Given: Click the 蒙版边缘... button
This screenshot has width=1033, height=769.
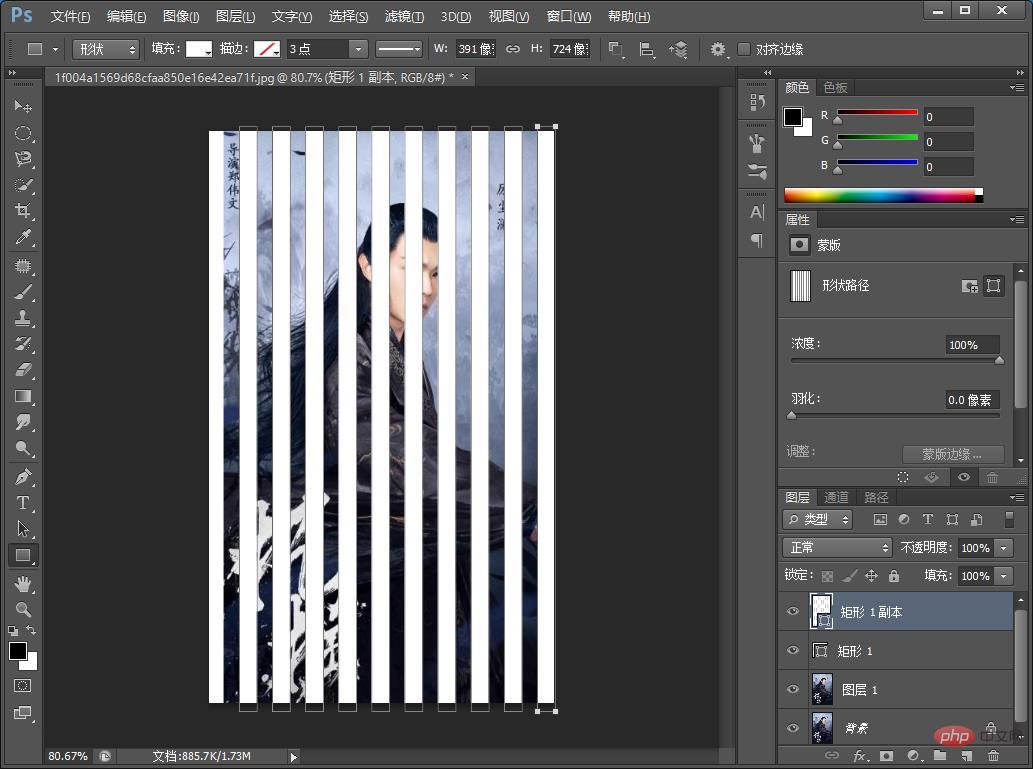Looking at the screenshot, I should [x=952, y=454].
